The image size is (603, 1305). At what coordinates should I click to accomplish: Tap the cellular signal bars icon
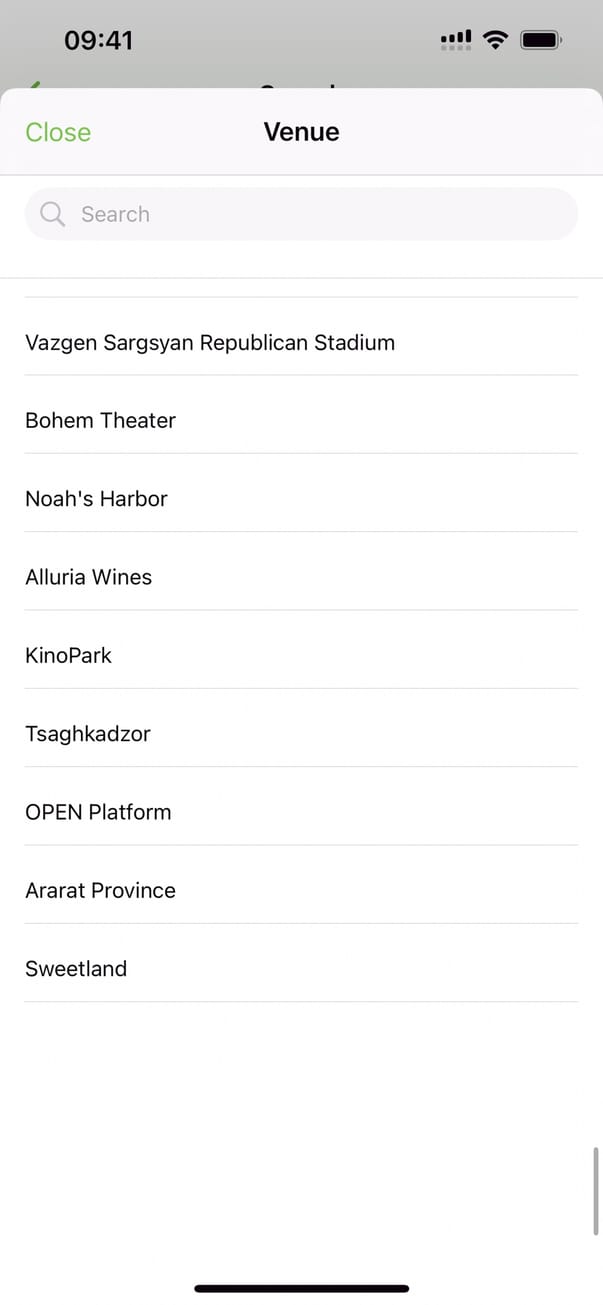pyautogui.click(x=456, y=40)
